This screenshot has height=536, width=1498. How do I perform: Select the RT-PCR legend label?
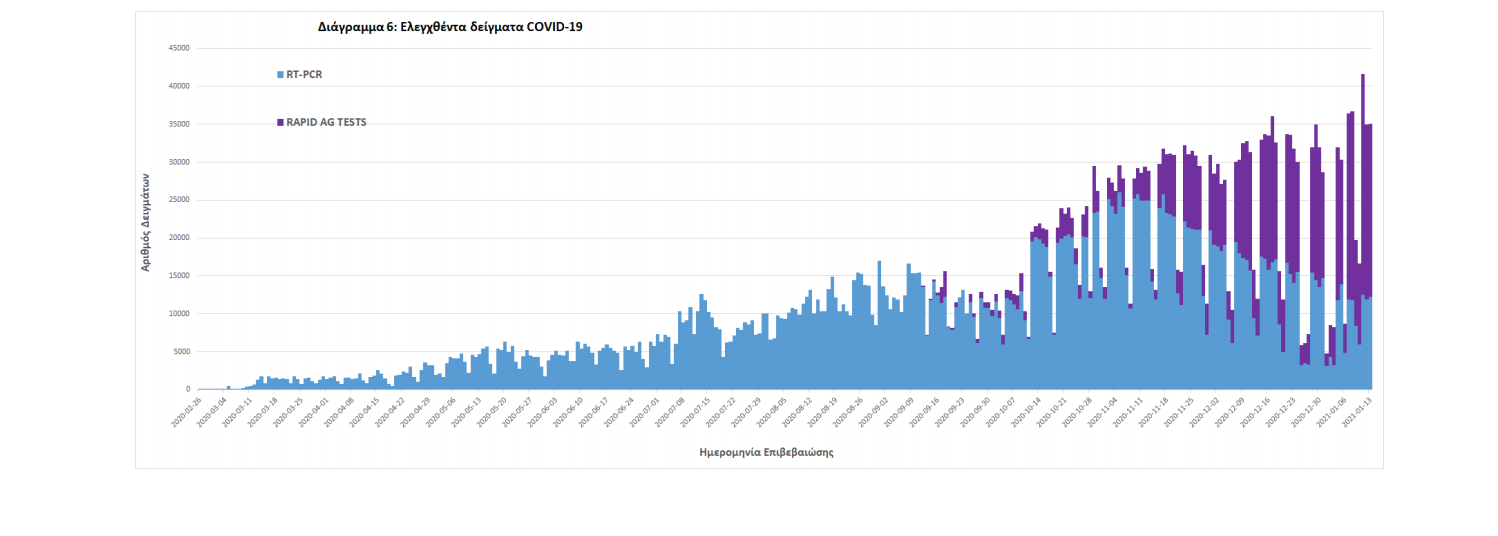click(x=304, y=75)
